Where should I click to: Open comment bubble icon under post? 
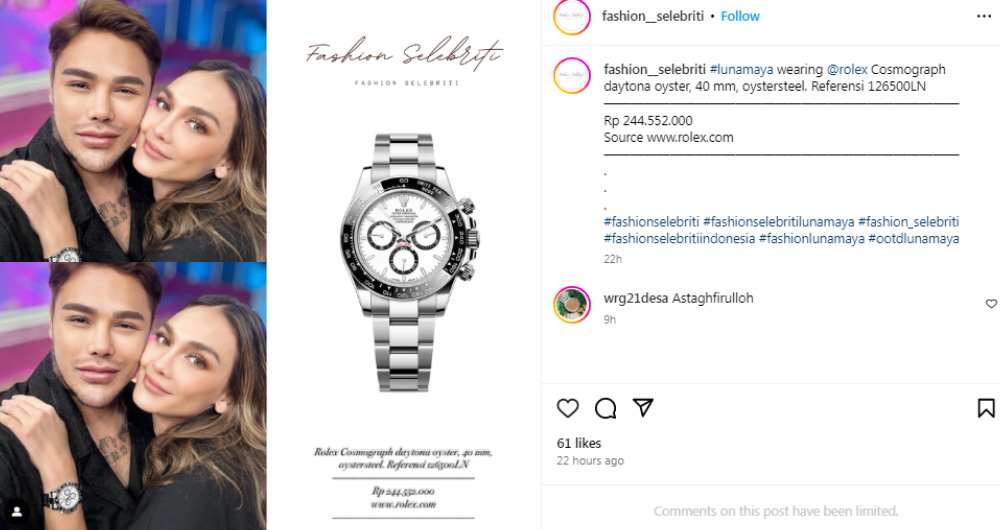[x=605, y=408]
